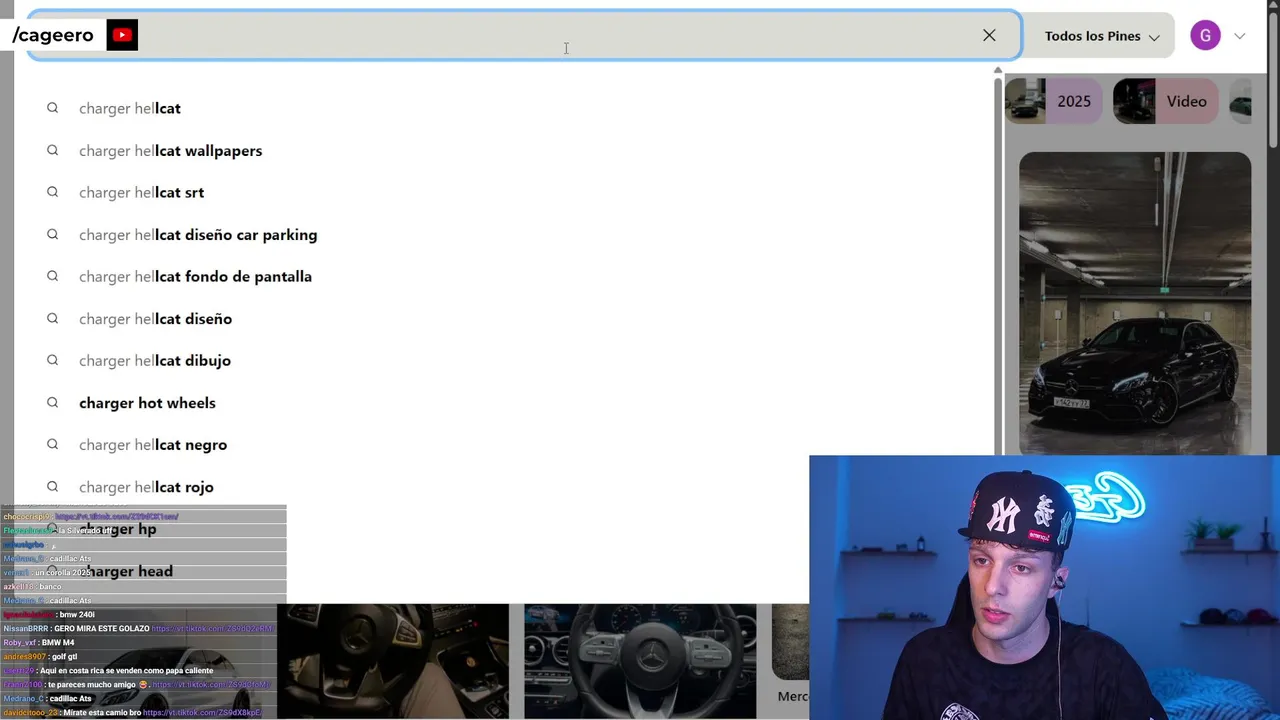1280x720 pixels.
Task: Select suggestion "charger head"
Action: (x=126, y=570)
